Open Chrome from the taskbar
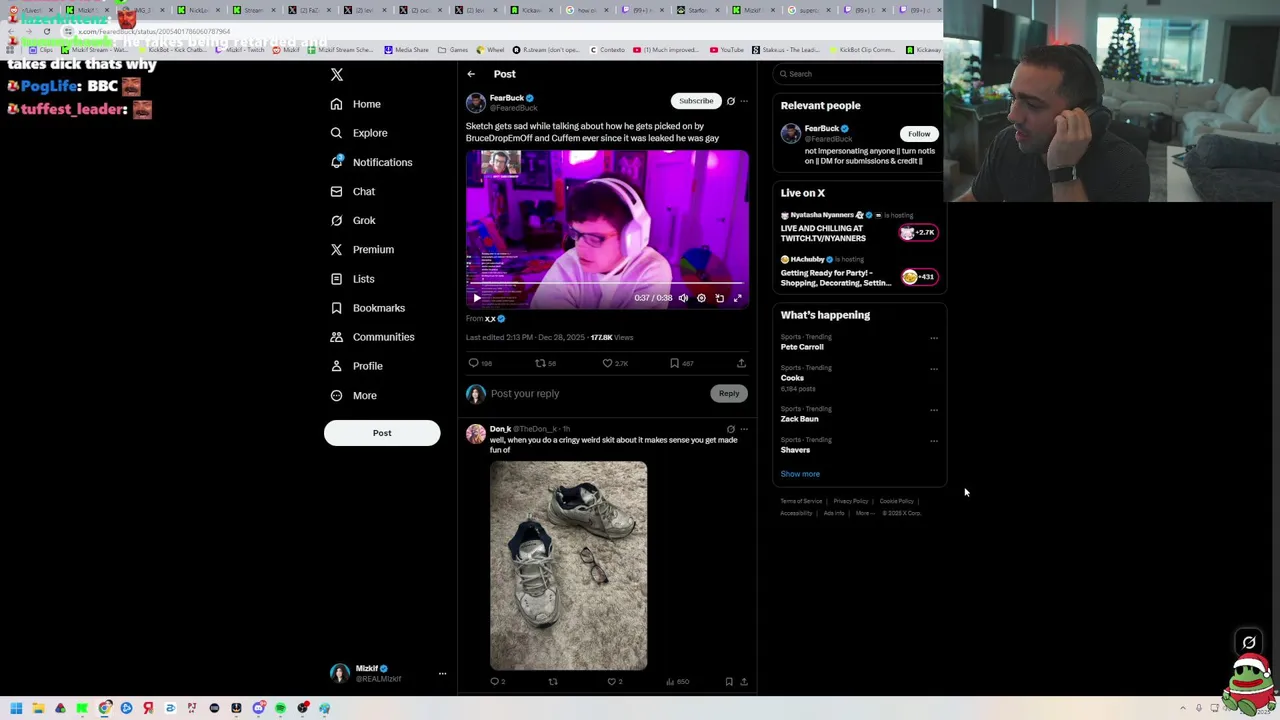 pos(104,708)
